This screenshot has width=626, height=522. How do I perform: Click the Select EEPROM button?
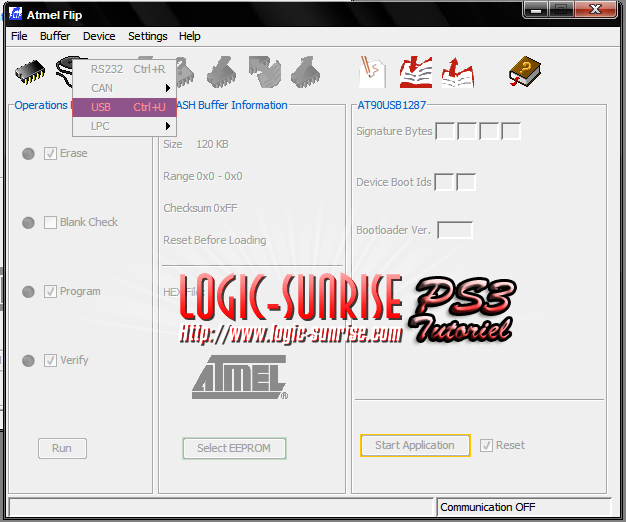[234, 448]
